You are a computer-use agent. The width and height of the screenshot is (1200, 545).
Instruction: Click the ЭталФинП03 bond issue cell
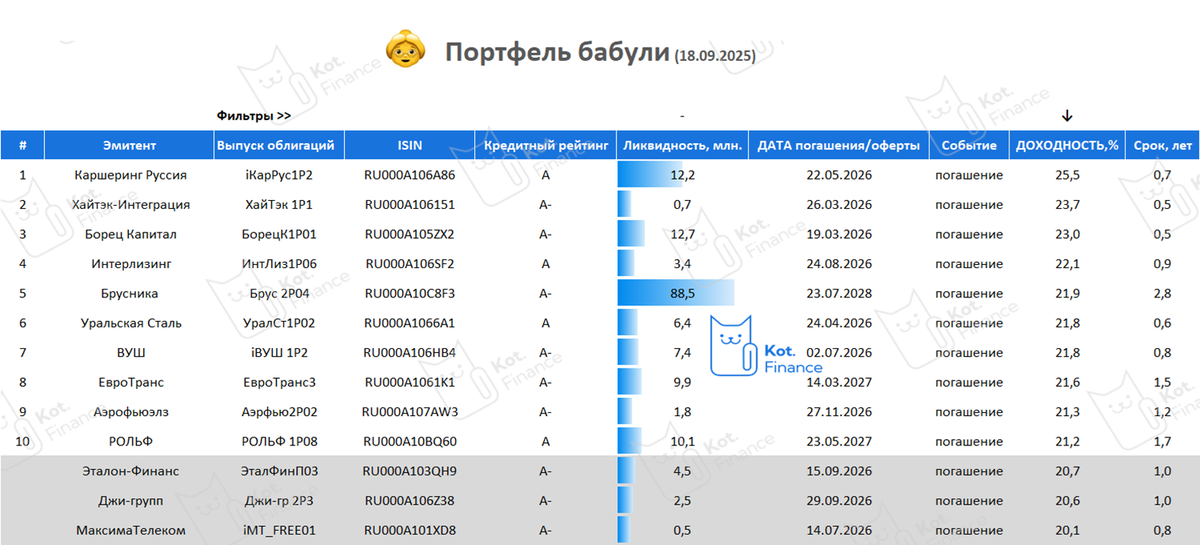click(x=279, y=471)
